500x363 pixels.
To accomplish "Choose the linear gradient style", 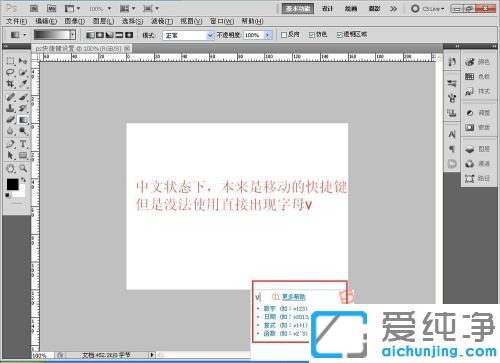I will point(90,35).
